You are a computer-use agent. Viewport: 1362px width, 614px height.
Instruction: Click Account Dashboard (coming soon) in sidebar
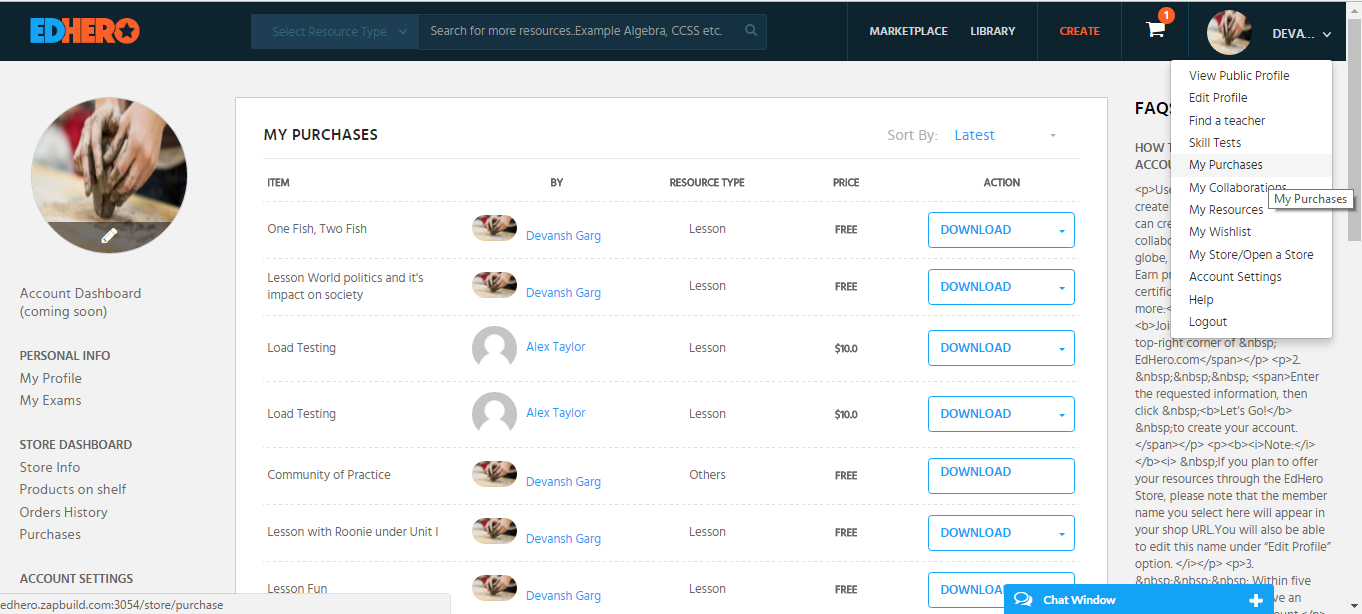click(x=80, y=302)
